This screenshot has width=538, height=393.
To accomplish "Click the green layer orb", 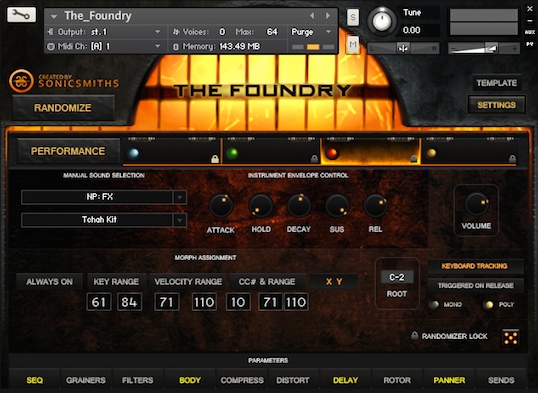I will pyautogui.click(x=233, y=153).
